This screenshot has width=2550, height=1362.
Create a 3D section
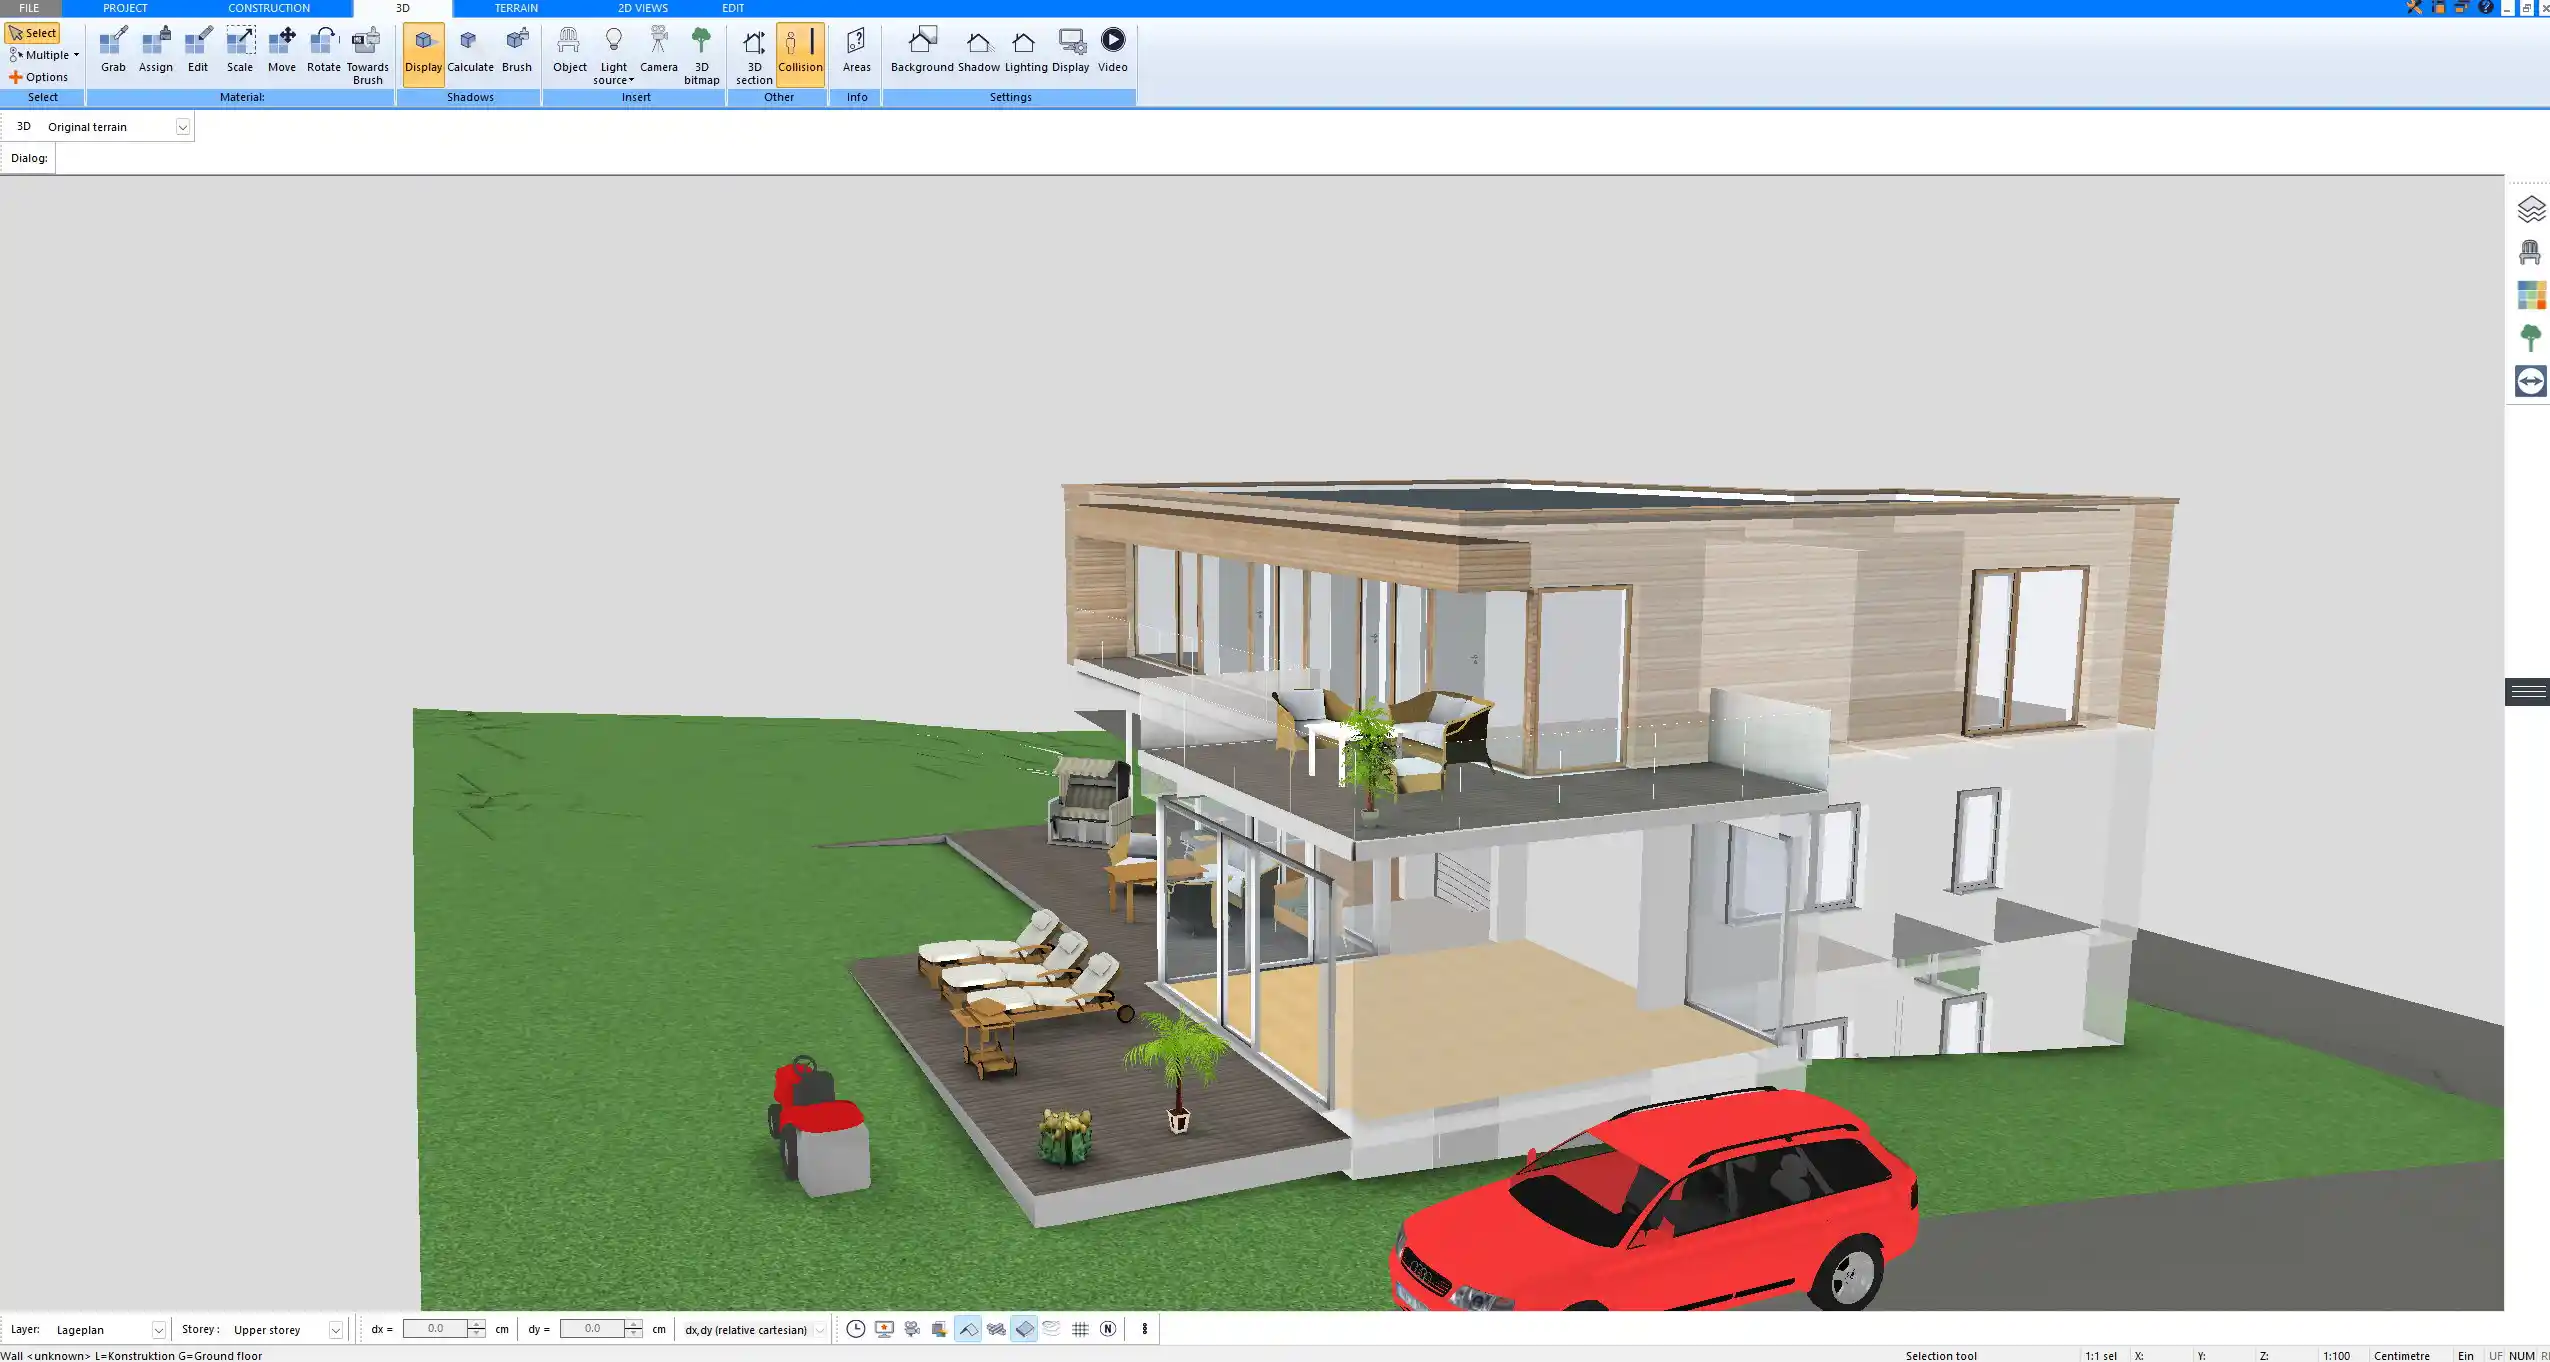click(754, 56)
